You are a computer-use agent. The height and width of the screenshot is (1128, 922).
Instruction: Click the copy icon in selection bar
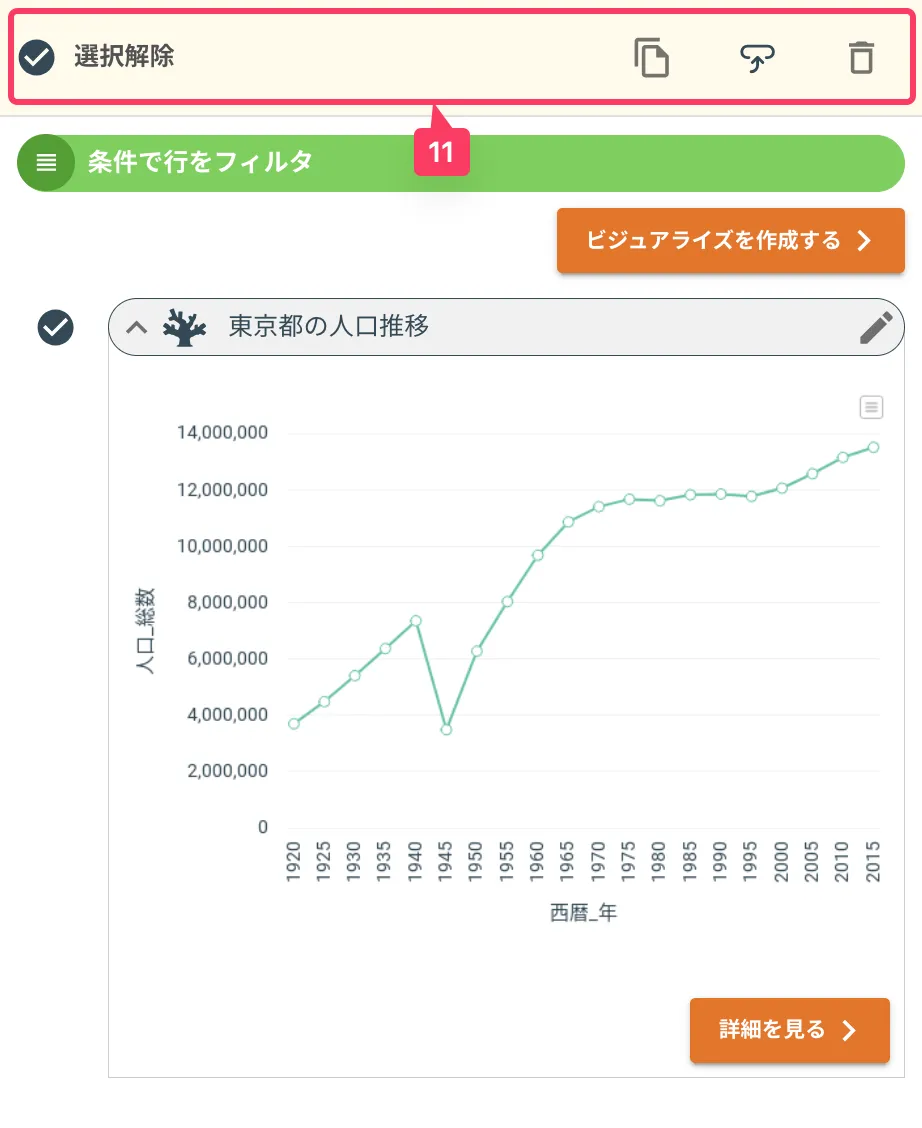(652, 58)
